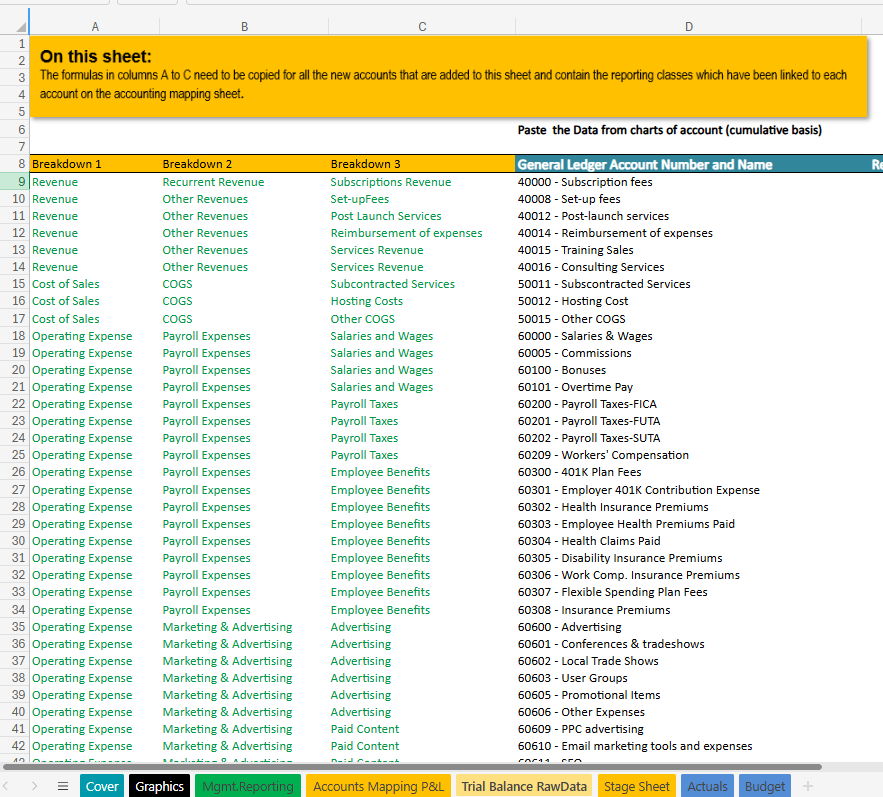
Task: Open the Trial Balance RawData tab
Action: [x=524, y=786]
